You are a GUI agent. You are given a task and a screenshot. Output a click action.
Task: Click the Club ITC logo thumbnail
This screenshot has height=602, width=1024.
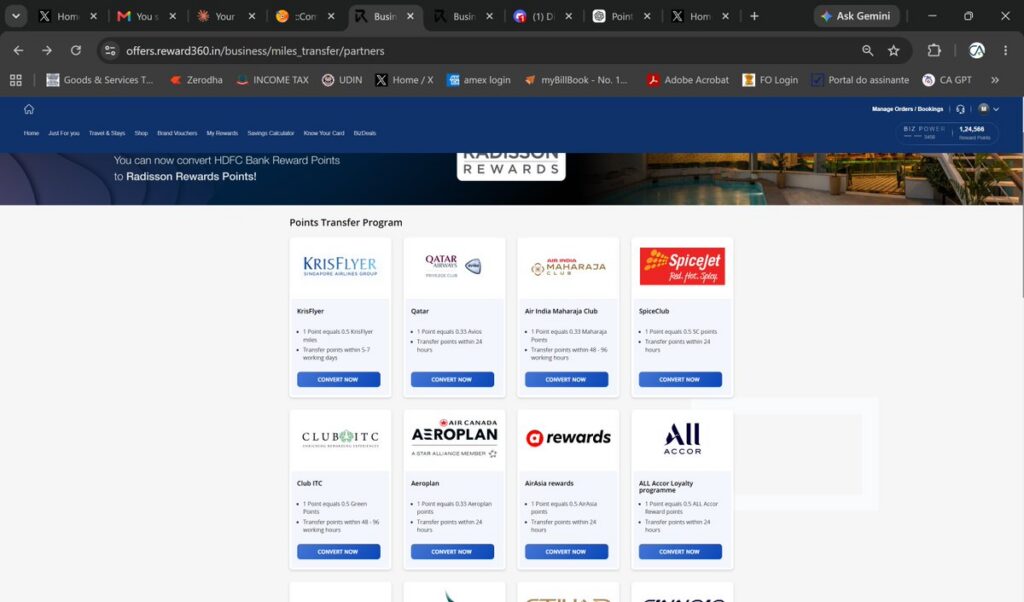[x=340, y=438]
